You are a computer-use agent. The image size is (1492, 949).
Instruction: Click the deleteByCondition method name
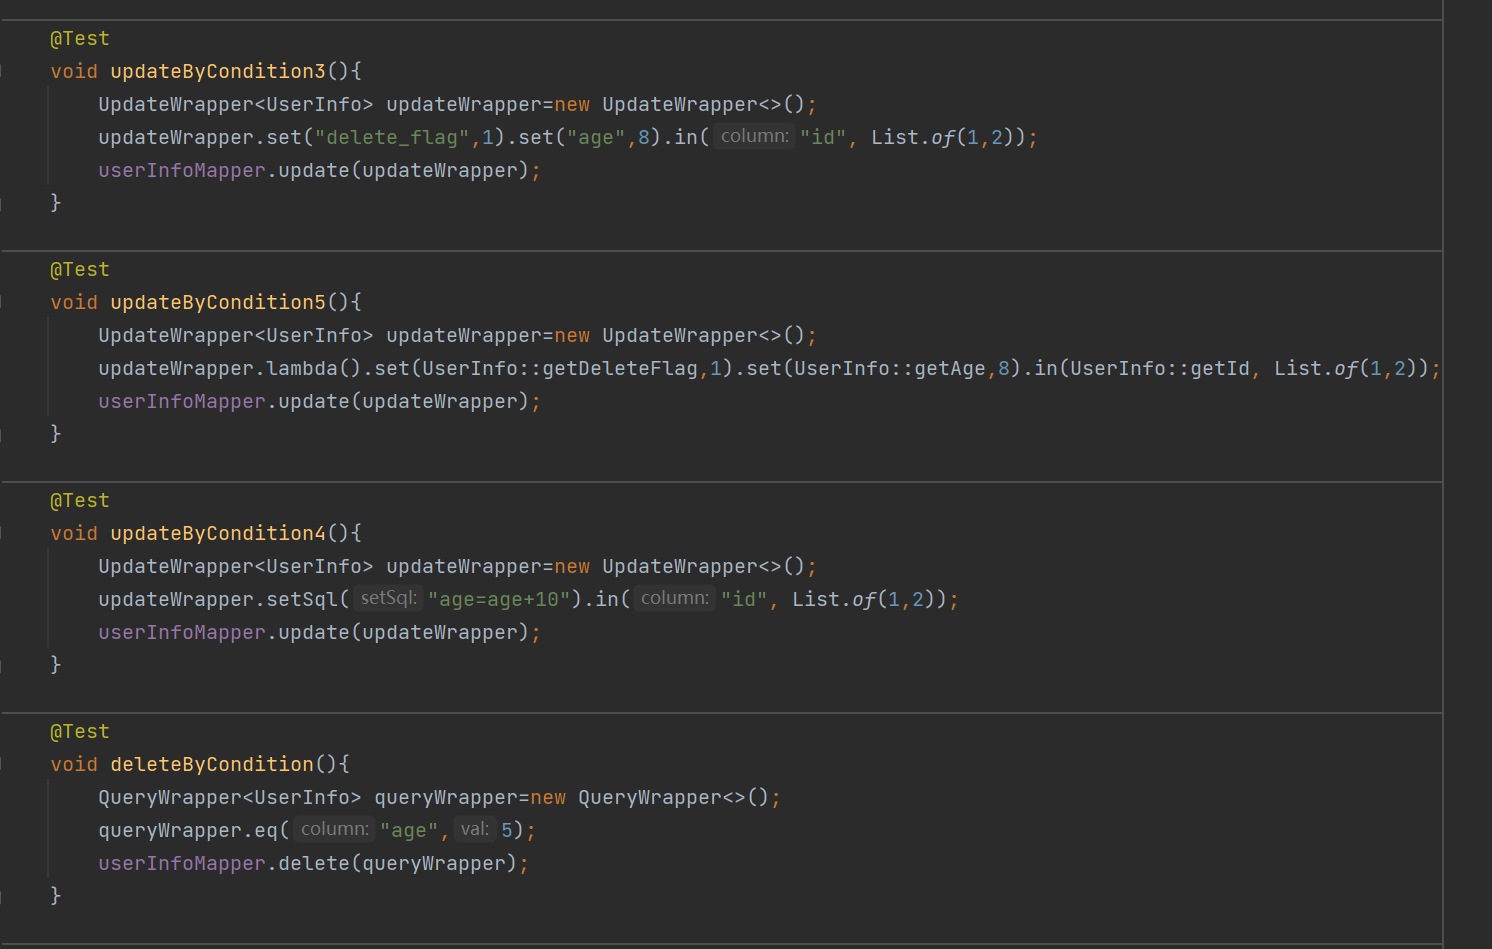pos(212,765)
